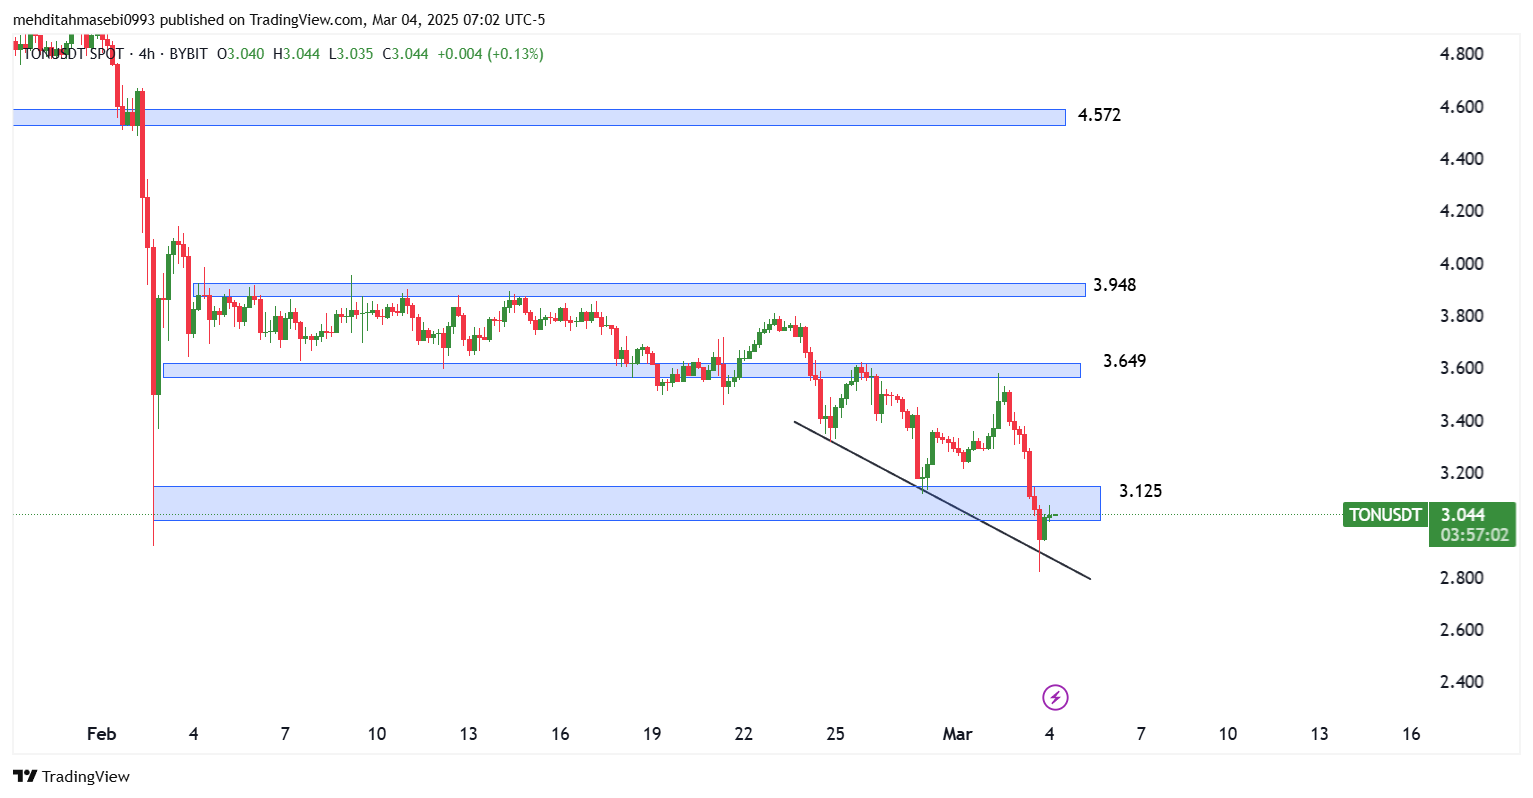The image size is (1533, 798).
Task: Click the 3.649 level label
Action: [1125, 361]
